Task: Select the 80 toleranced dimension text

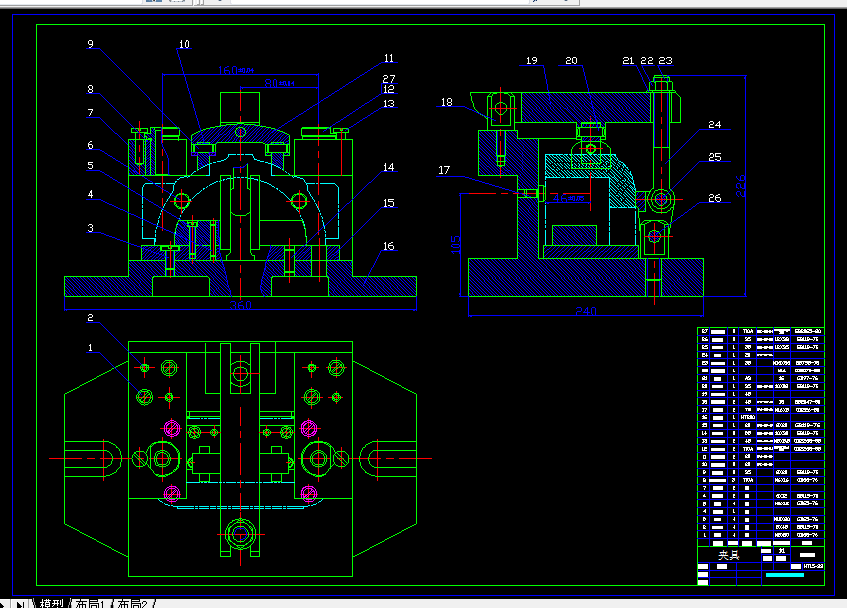Action: (279, 83)
